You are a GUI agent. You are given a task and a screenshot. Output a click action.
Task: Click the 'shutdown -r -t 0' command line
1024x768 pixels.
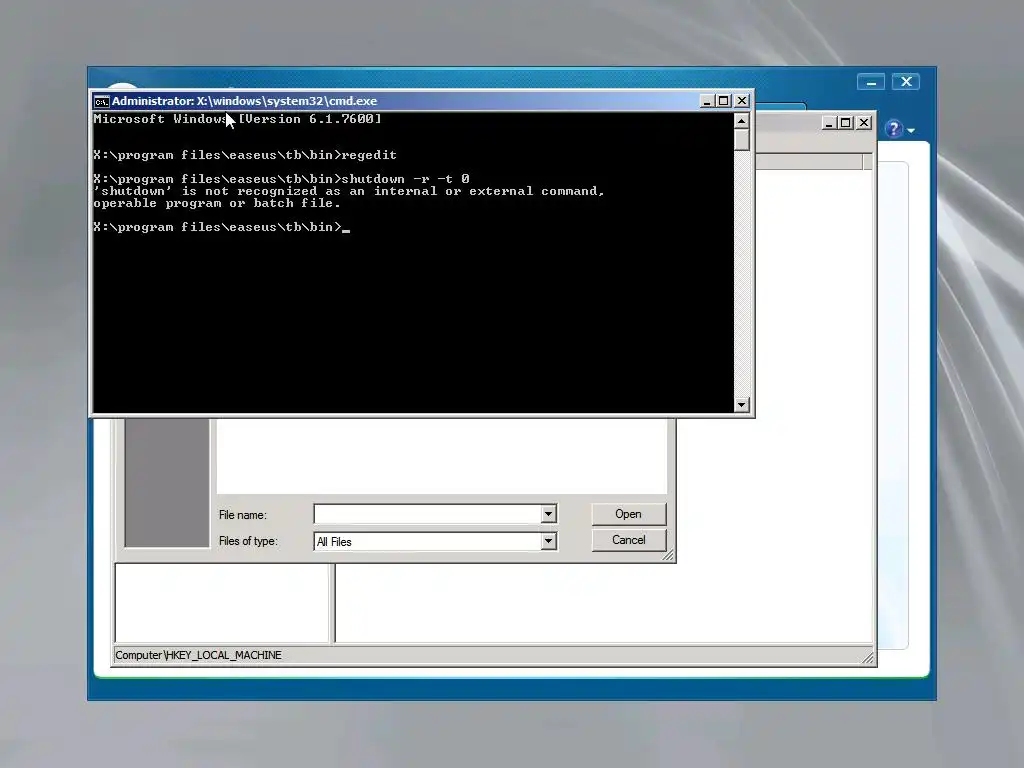click(281, 179)
